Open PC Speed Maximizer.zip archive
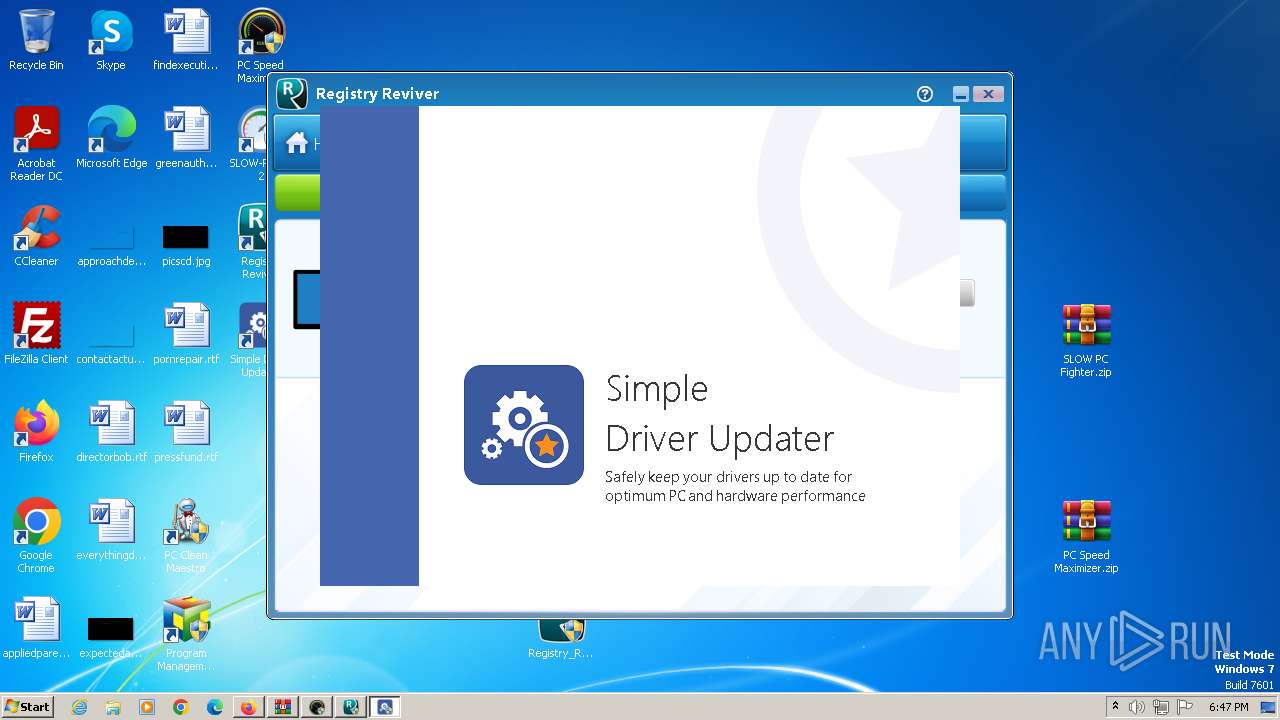 1086,537
